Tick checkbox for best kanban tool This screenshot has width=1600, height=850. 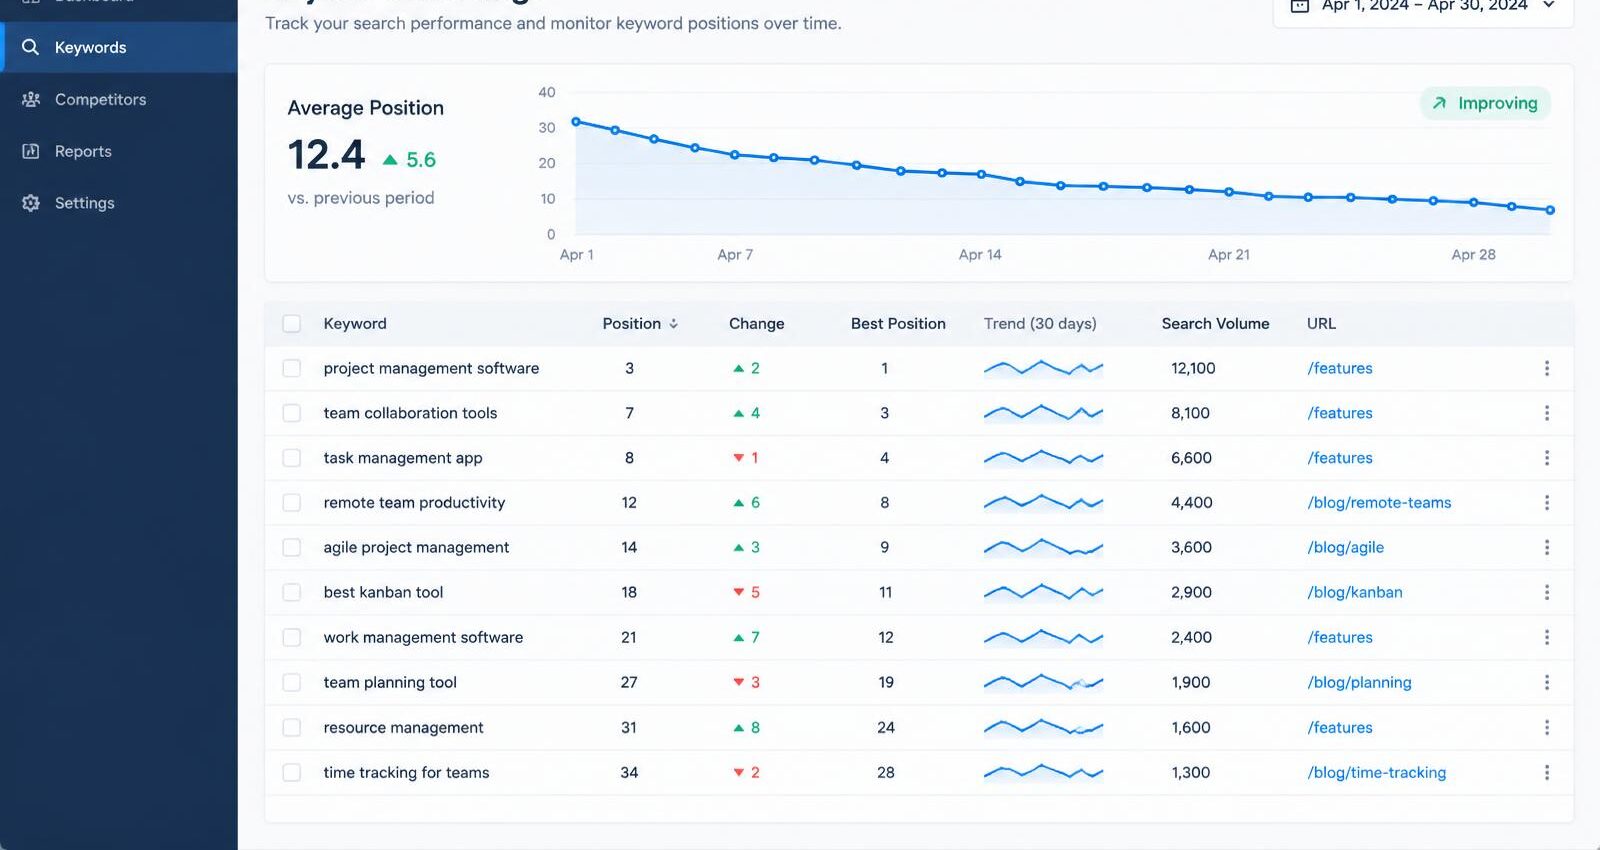pos(292,592)
